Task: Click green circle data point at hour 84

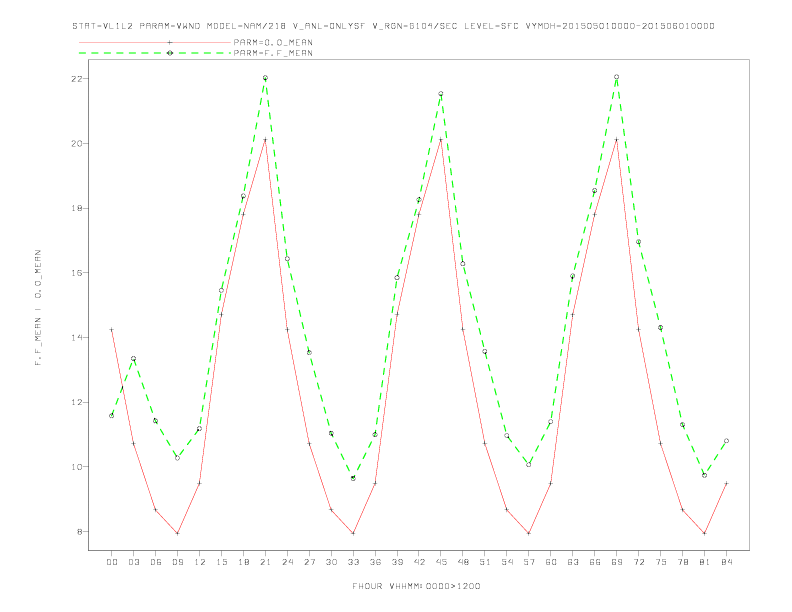Action: 726,441
